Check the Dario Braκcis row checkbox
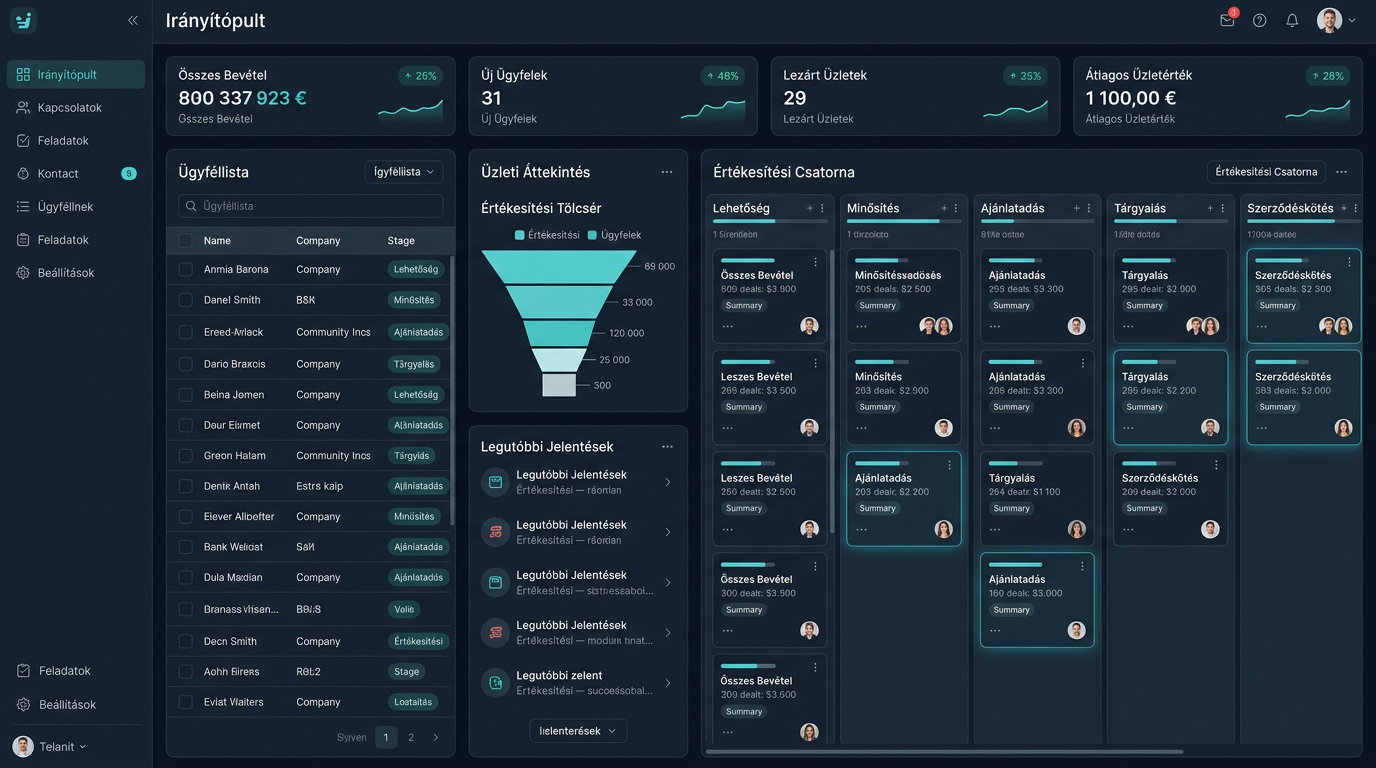 [x=185, y=364]
